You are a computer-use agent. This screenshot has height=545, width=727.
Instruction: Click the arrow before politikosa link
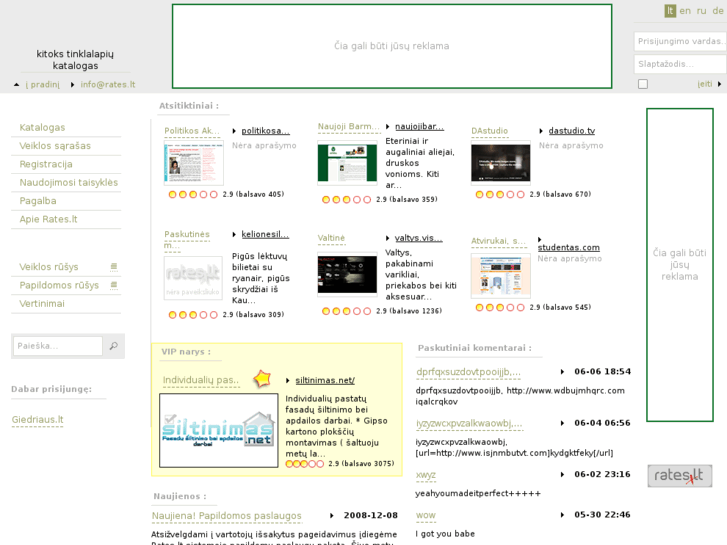pyautogui.click(x=234, y=131)
